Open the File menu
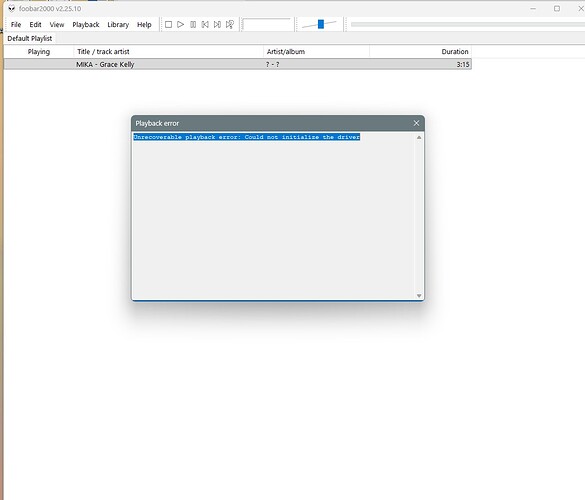585x500 pixels. click(16, 25)
